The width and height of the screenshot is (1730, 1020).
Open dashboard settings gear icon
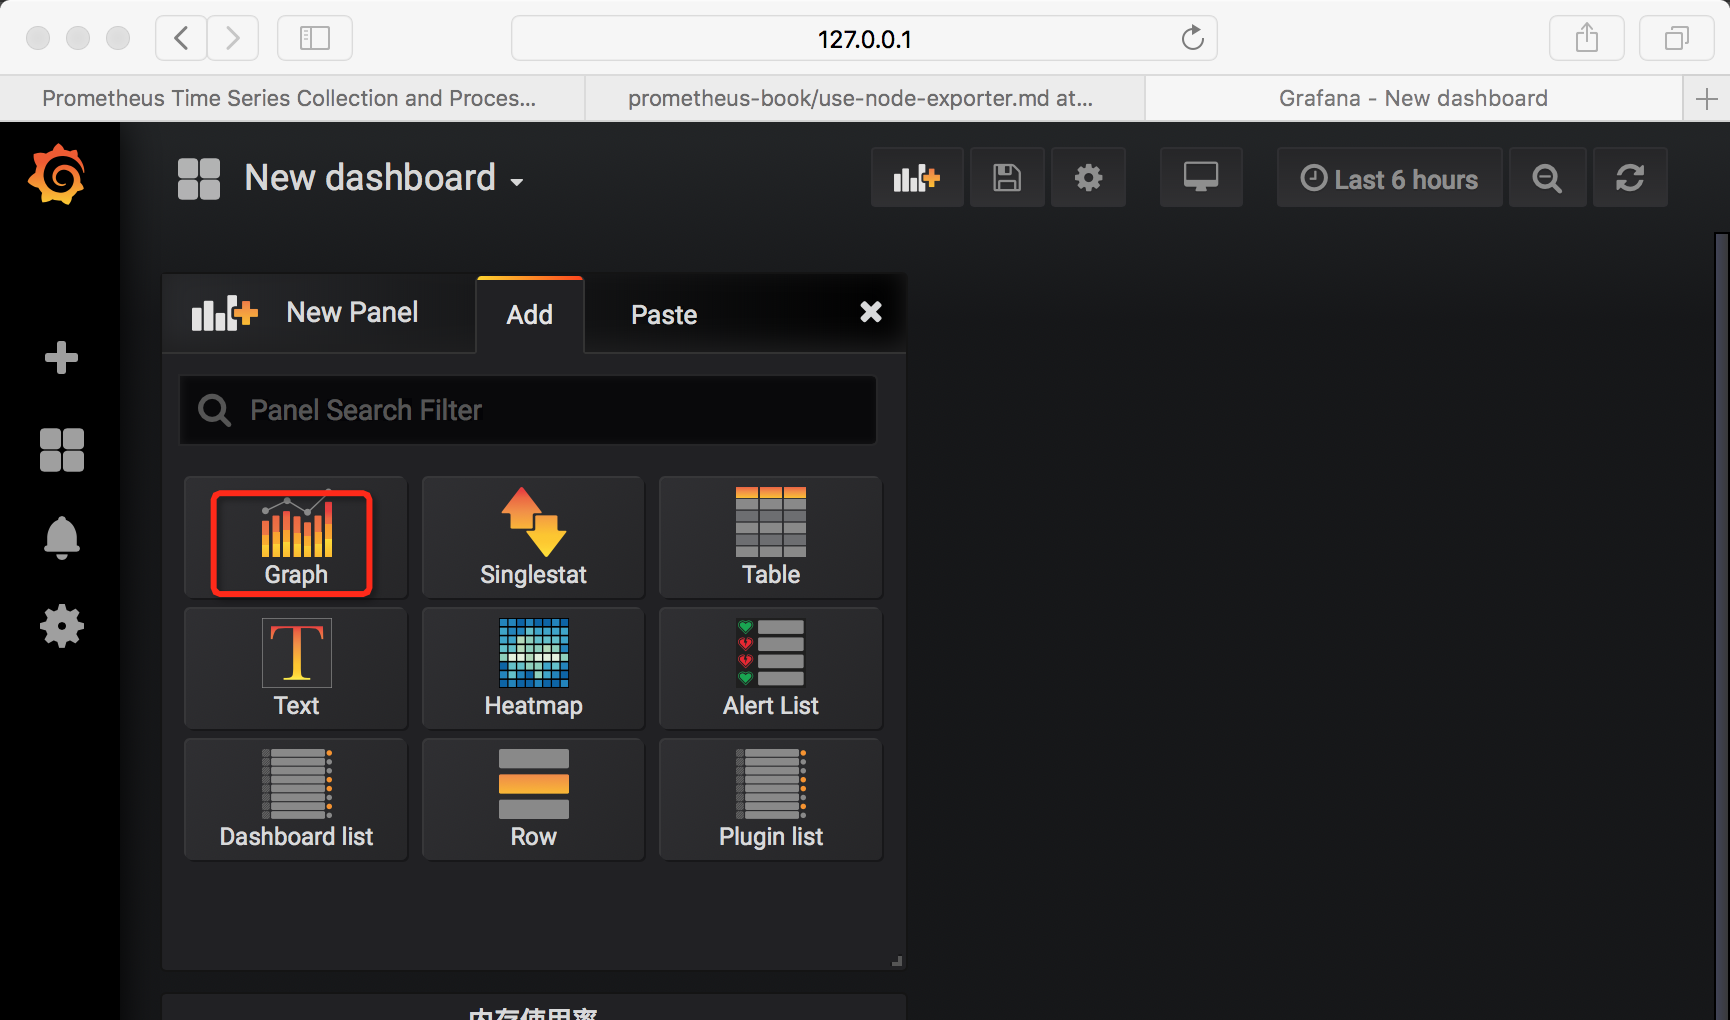coord(1088,178)
